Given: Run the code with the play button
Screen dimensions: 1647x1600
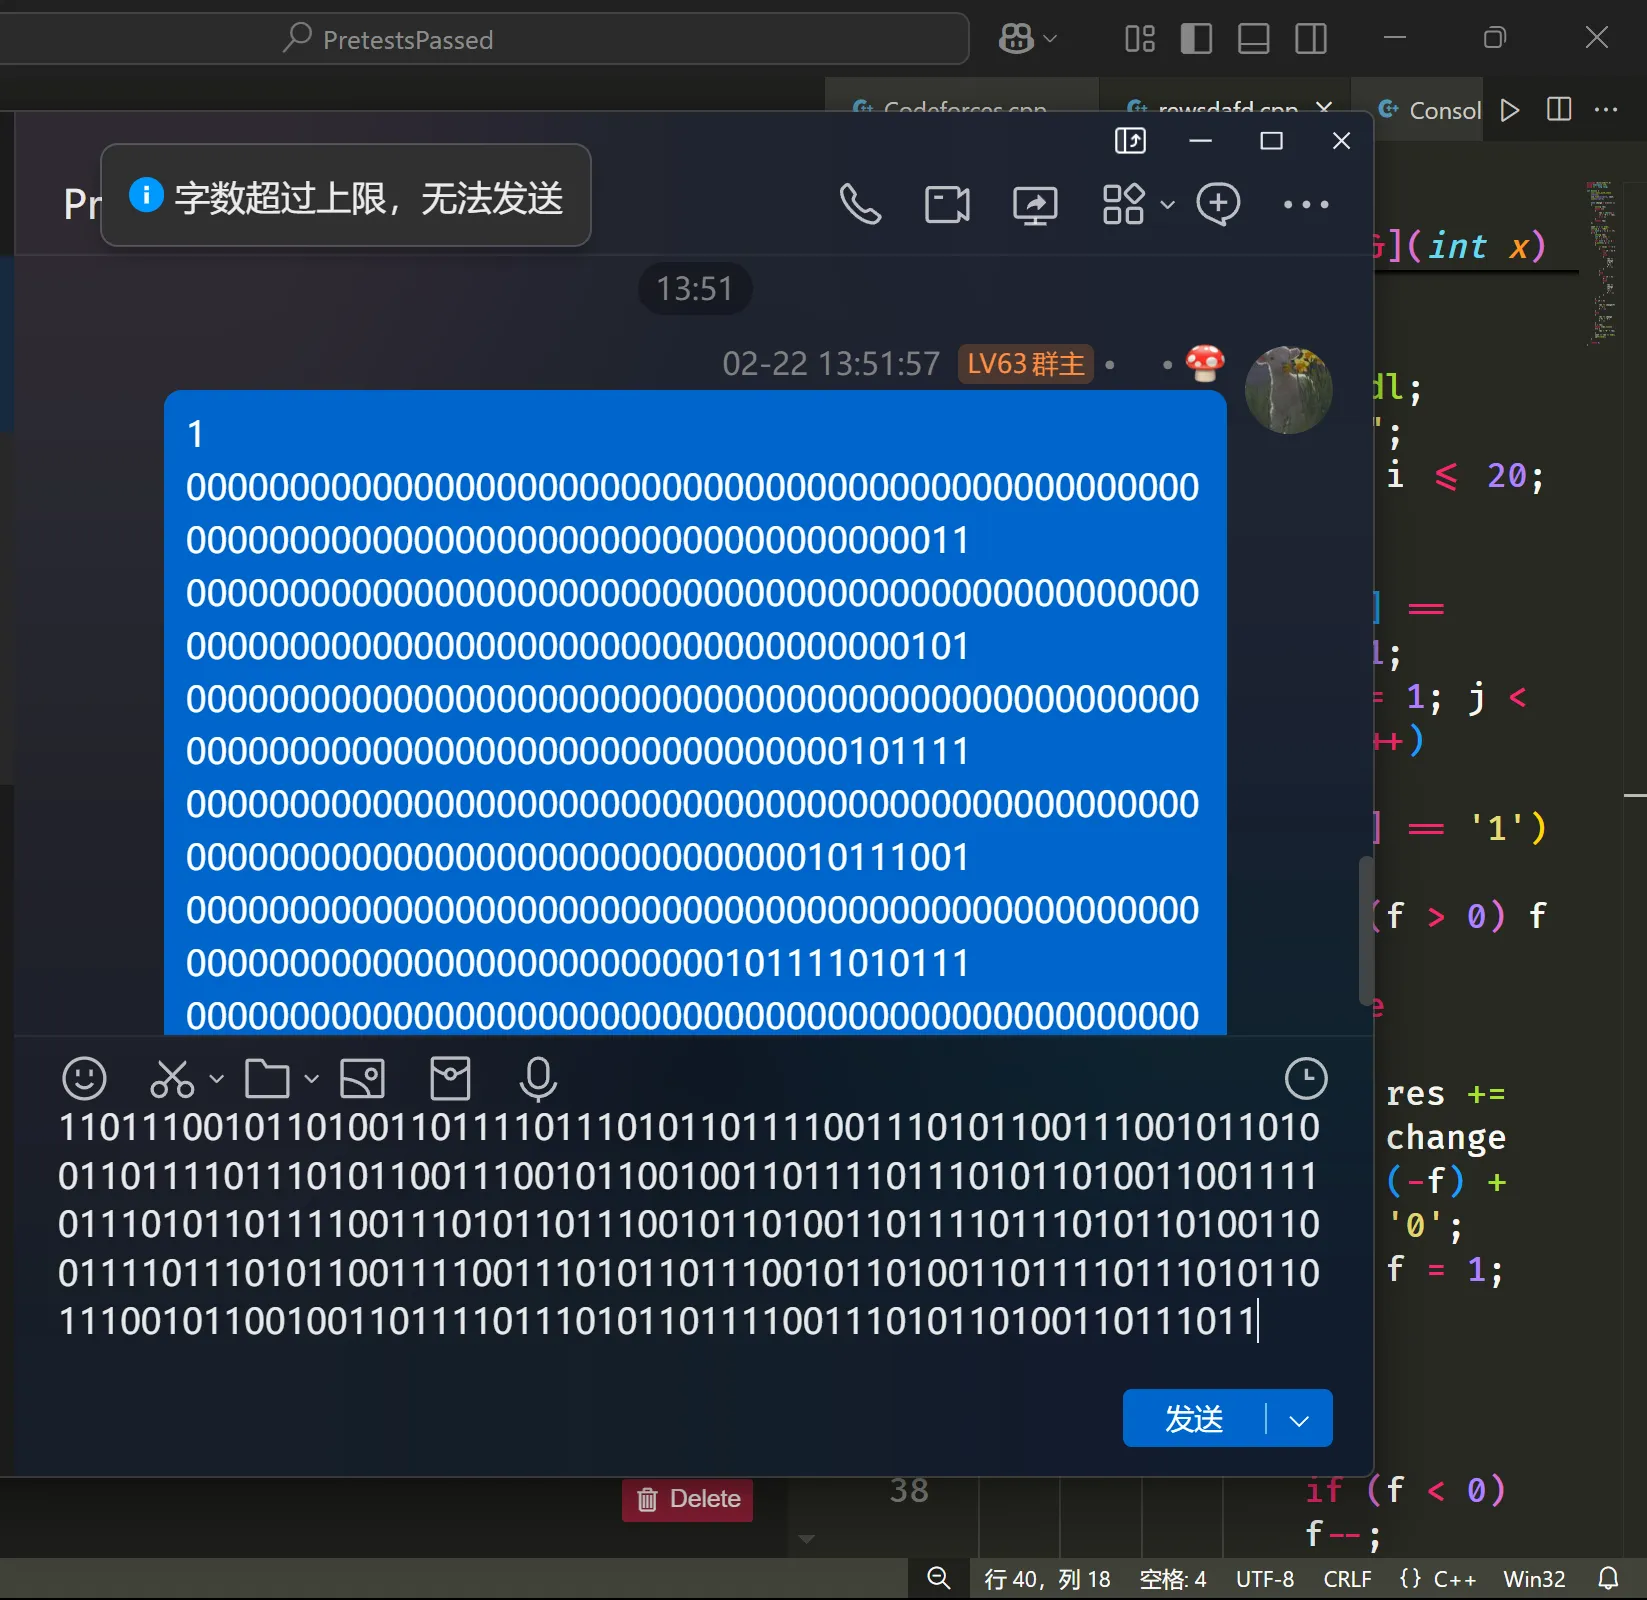Looking at the screenshot, I should tap(1510, 110).
